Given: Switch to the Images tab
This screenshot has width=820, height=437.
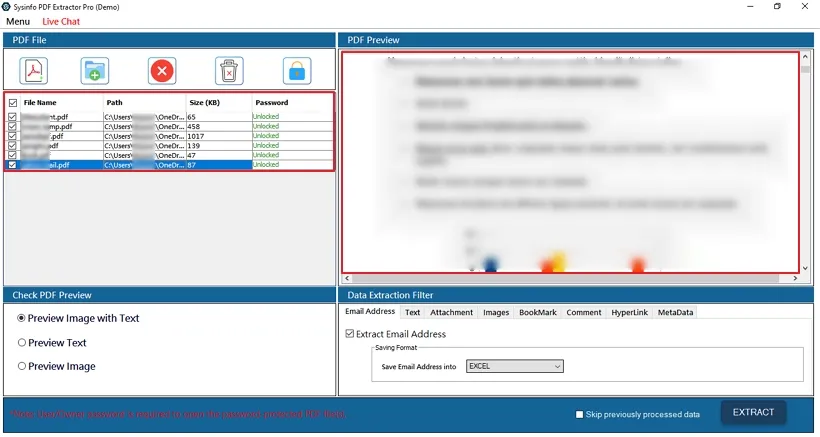Looking at the screenshot, I should pos(496,313).
